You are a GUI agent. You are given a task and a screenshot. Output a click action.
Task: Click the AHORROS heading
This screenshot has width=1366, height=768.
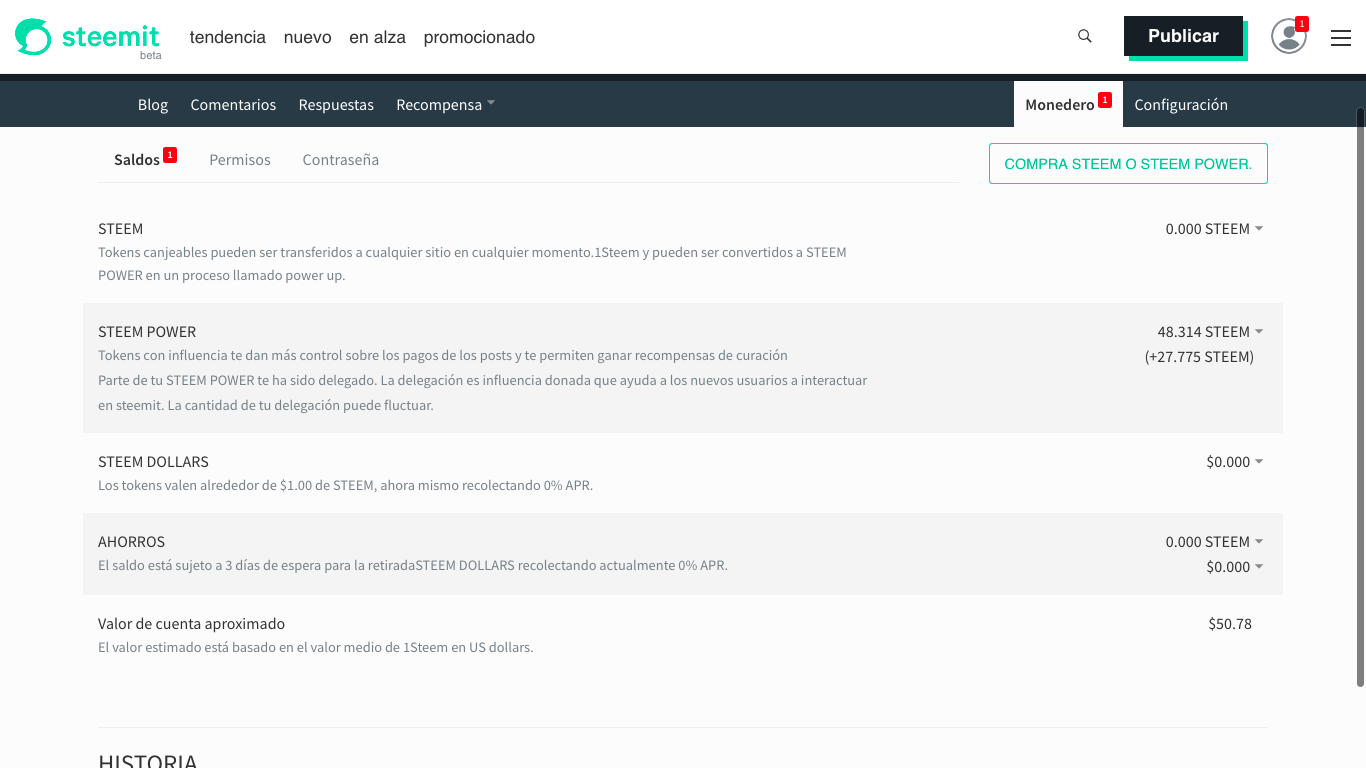[131, 542]
